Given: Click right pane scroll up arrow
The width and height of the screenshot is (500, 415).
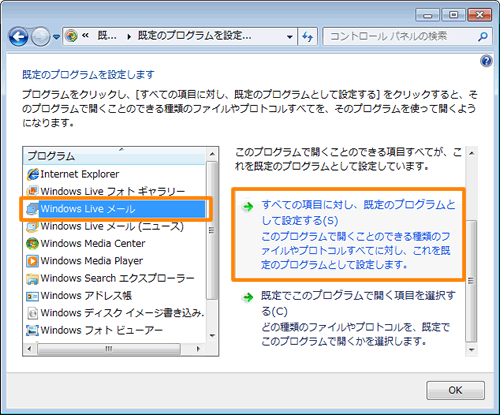Looking at the screenshot, I should point(471,153).
